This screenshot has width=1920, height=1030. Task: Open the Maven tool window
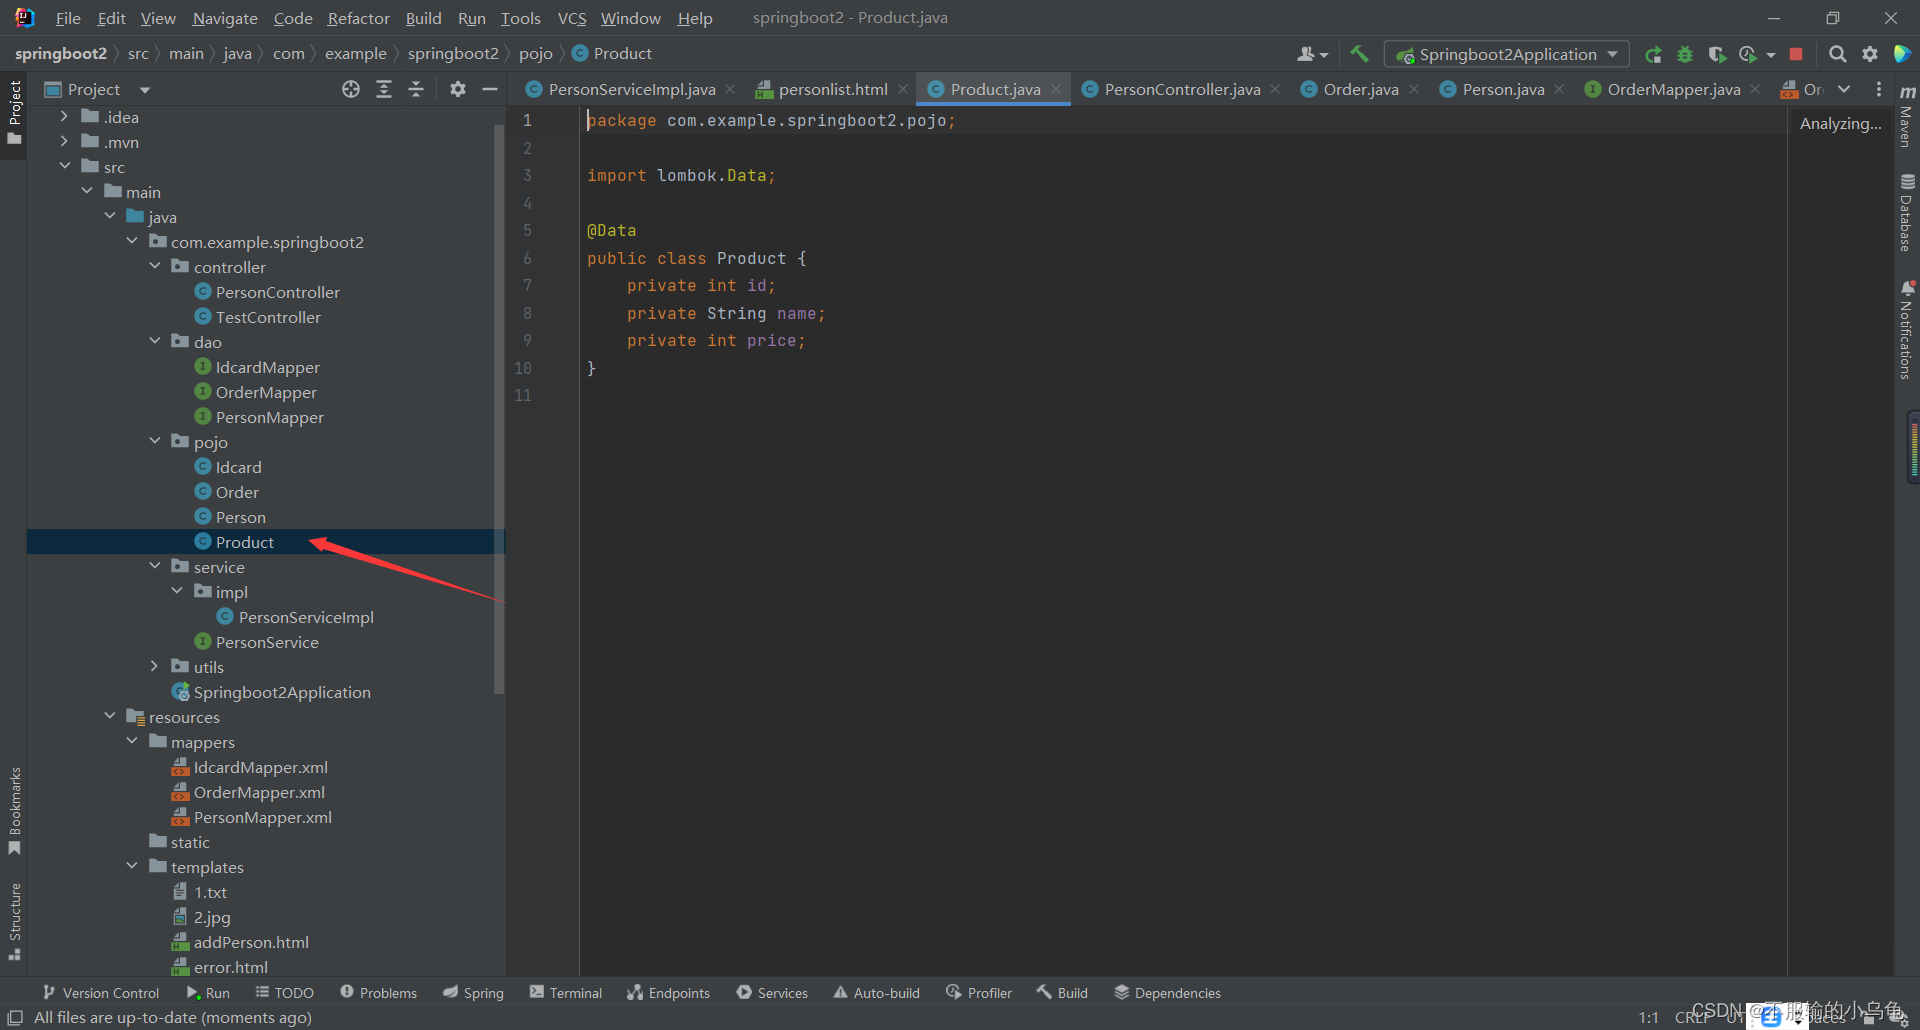tap(1907, 117)
